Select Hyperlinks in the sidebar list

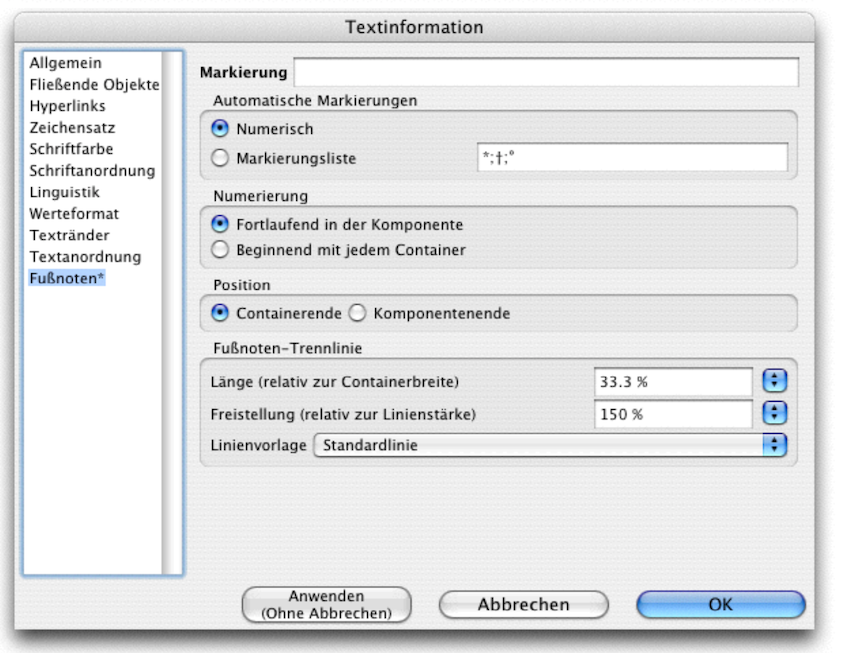tap(67, 106)
